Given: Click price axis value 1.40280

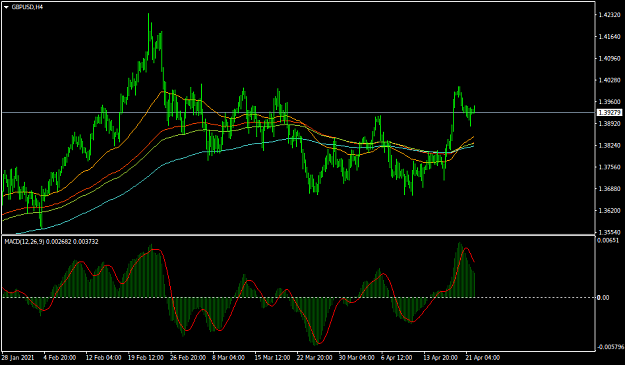Looking at the screenshot, I should pyautogui.click(x=609, y=80).
